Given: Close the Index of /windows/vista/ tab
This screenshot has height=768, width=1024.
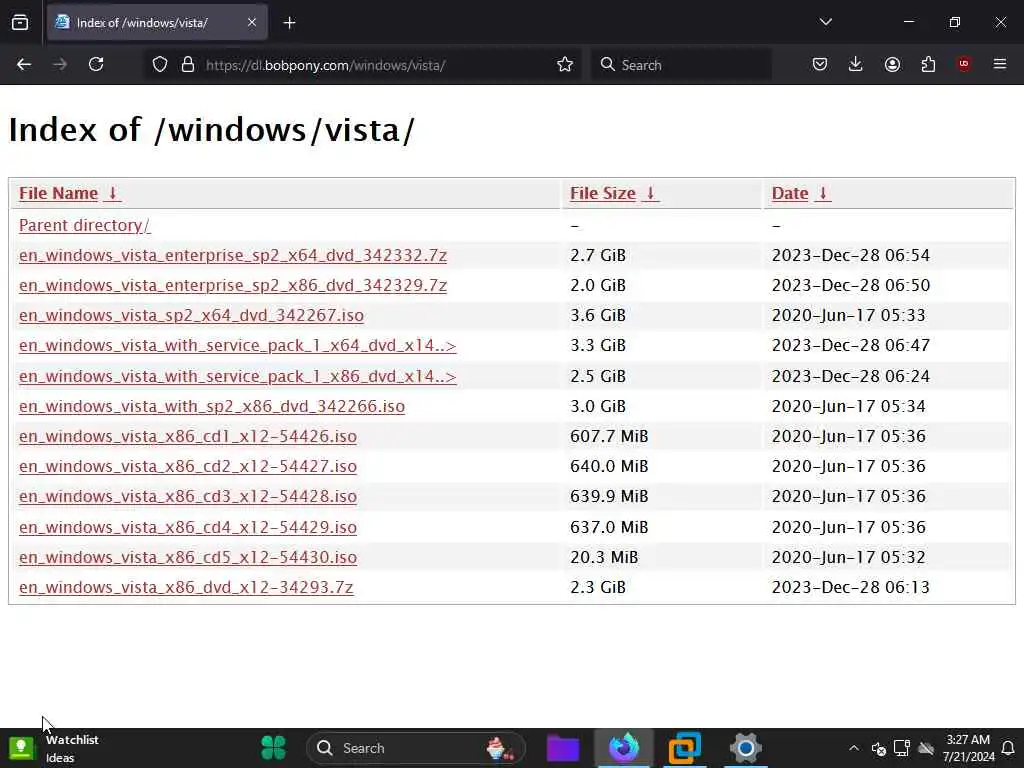Looking at the screenshot, I should click(252, 22).
